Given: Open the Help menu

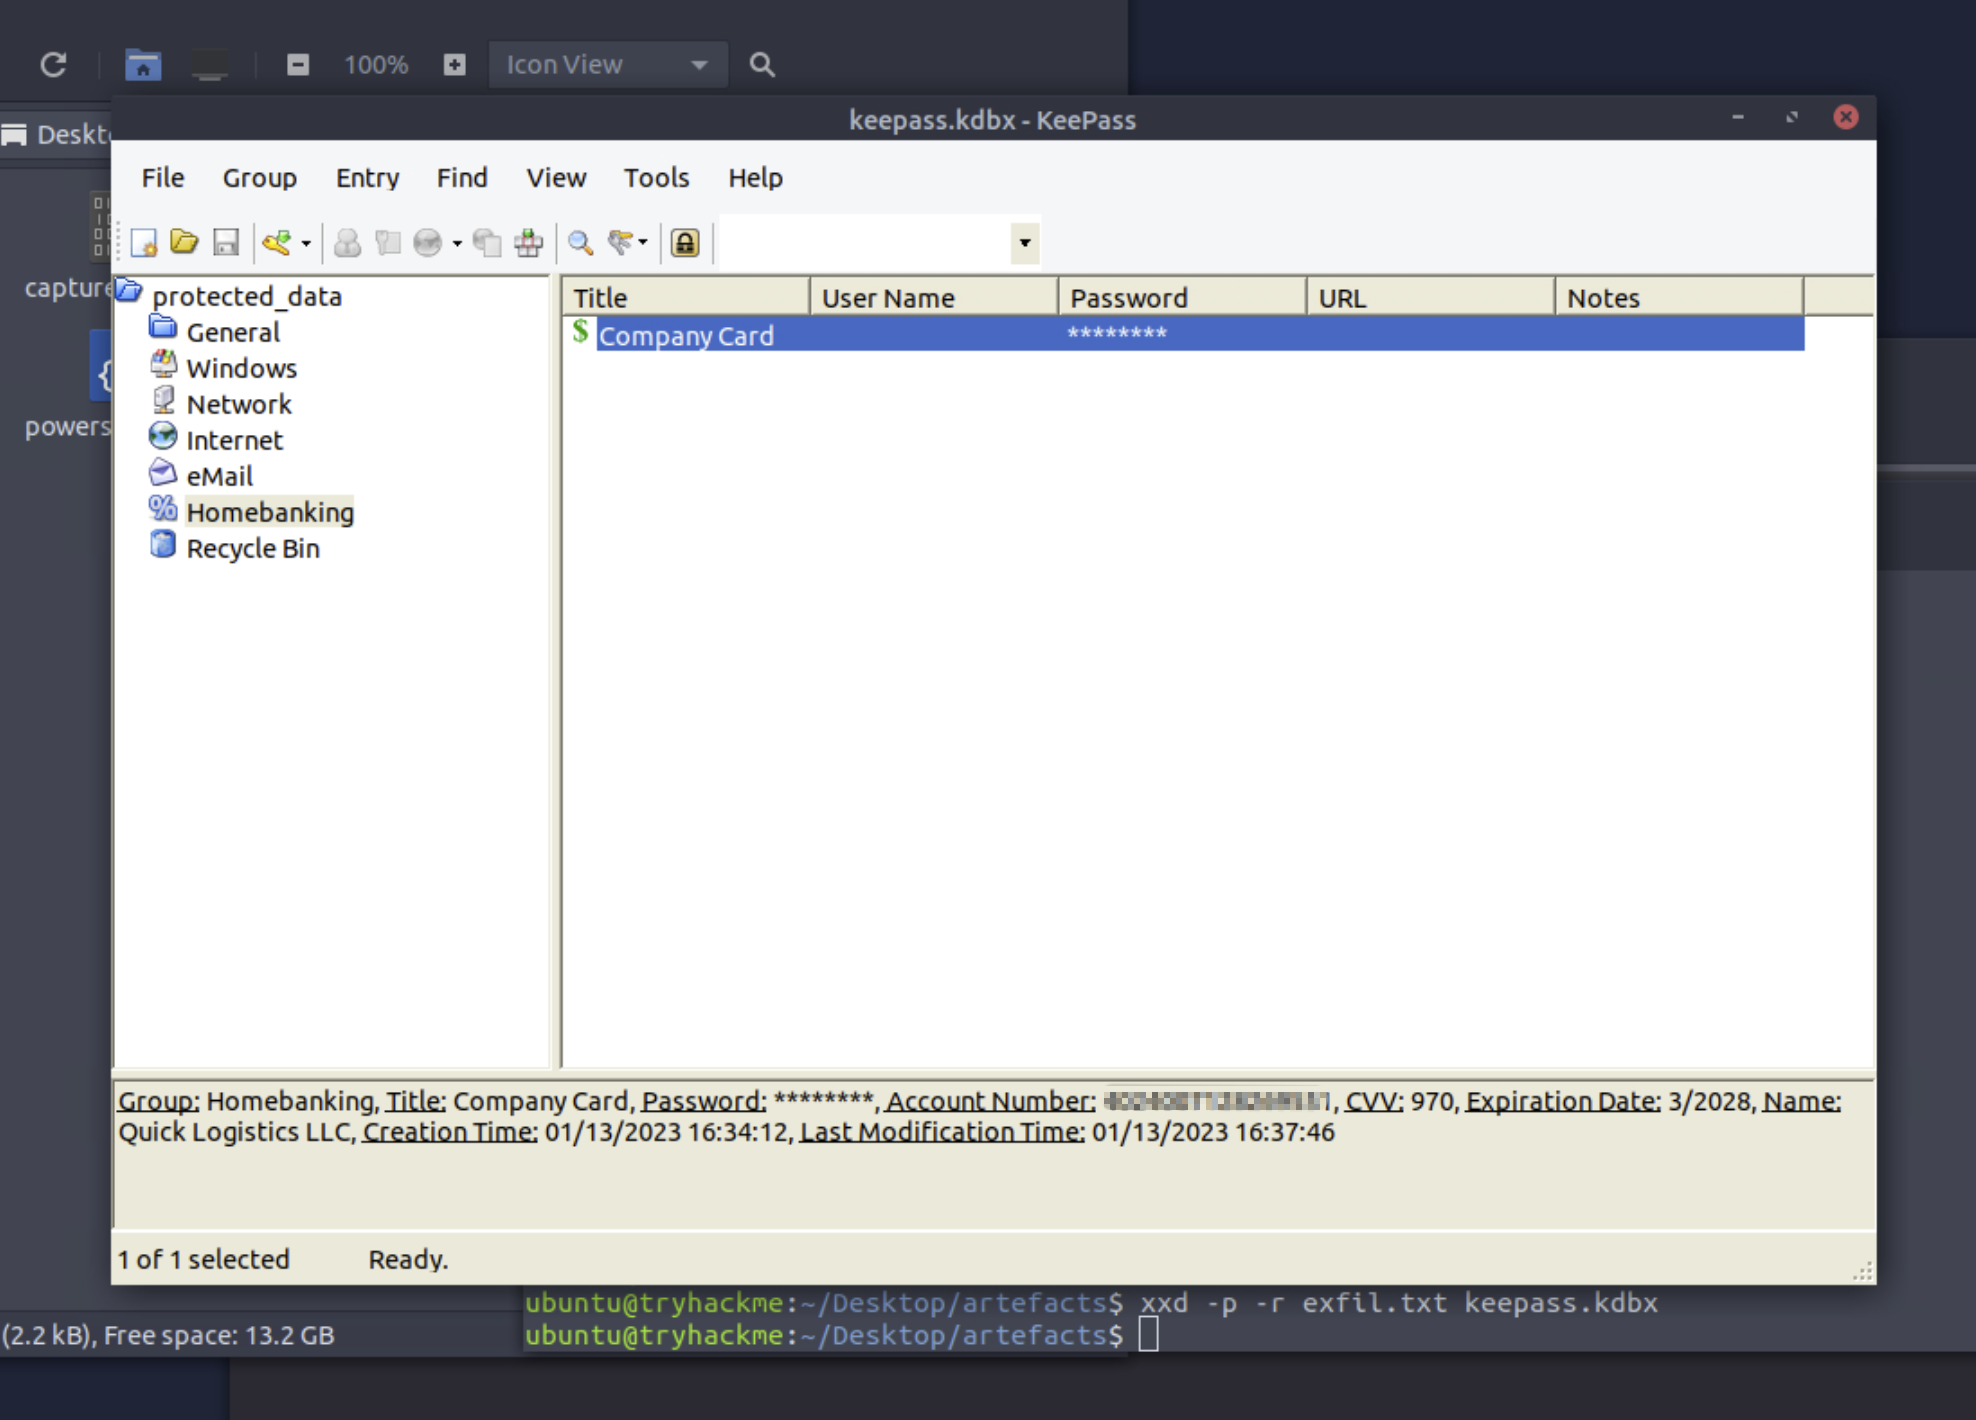Looking at the screenshot, I should click(755, 178).
